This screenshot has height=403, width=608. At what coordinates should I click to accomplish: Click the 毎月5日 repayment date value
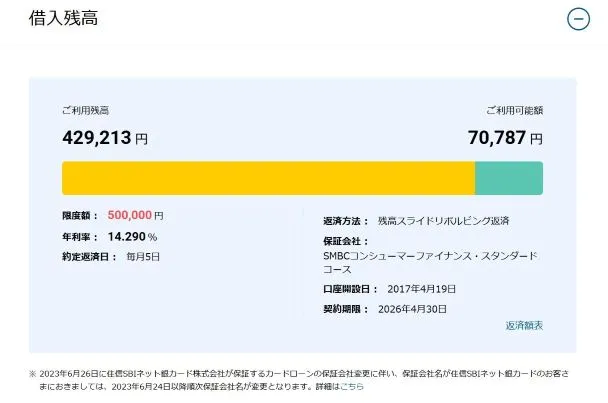click(x=143, y=257)
